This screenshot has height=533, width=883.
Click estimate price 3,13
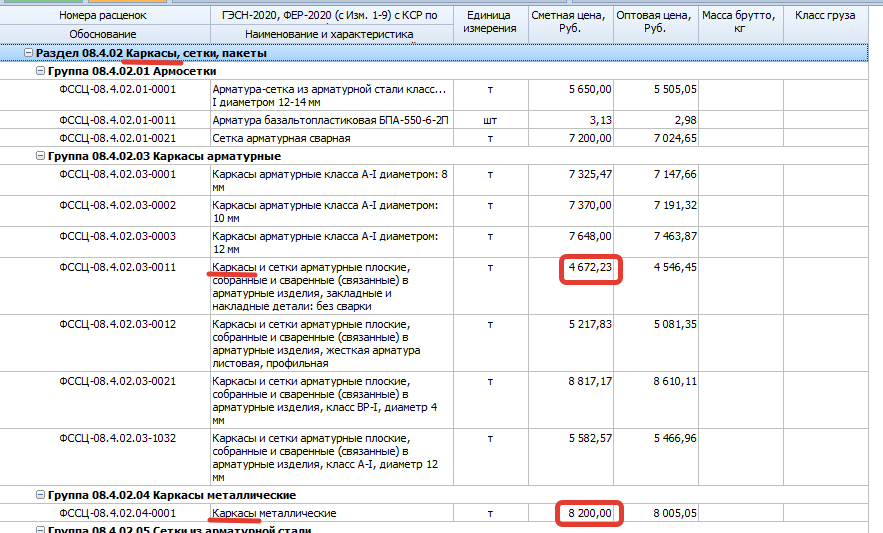(x=600, y=120)
